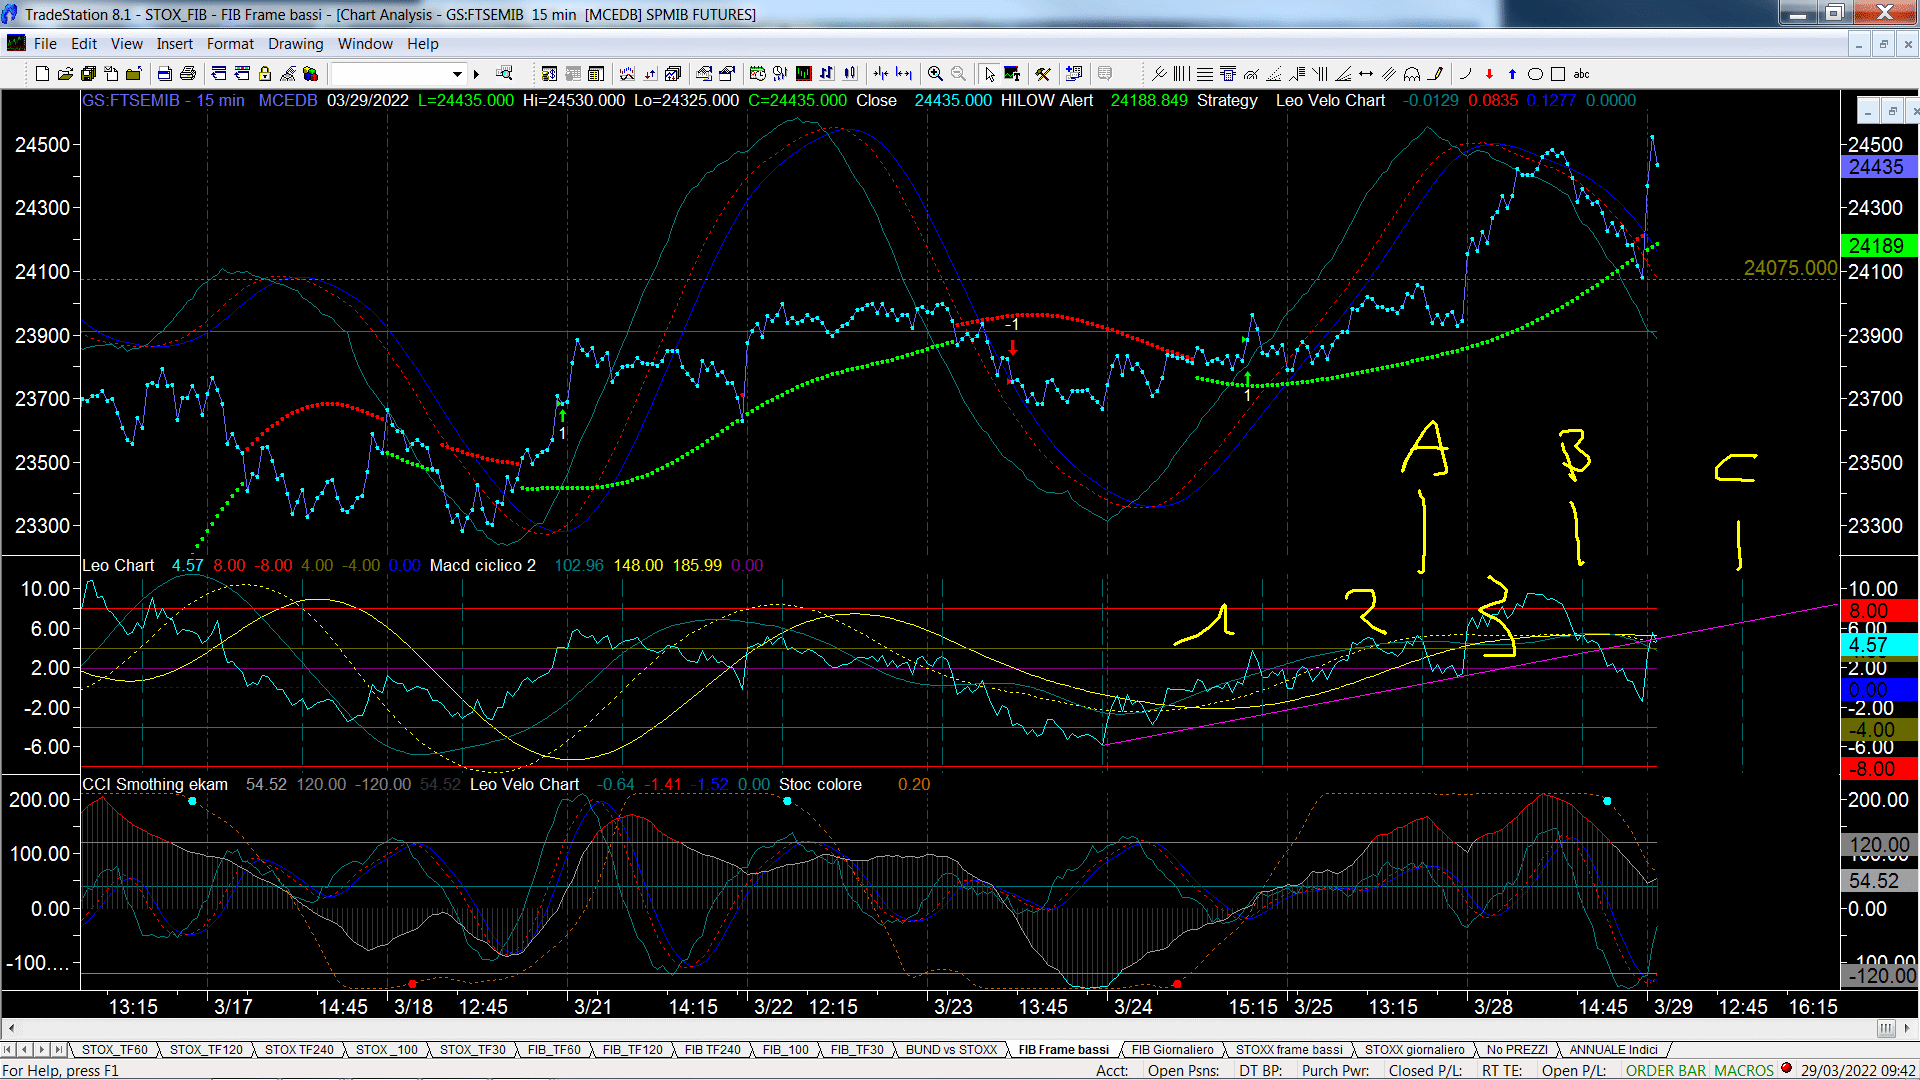Select the ellipse drawing tool
Viewport: 1920px width, 1080px height.
pyautogui.click(x=1535, y=74)
